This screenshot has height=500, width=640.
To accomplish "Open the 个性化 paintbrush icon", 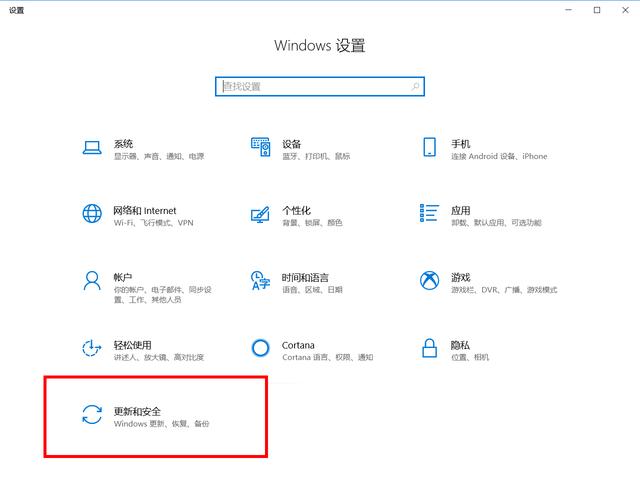I will click(x=260, y=214).
